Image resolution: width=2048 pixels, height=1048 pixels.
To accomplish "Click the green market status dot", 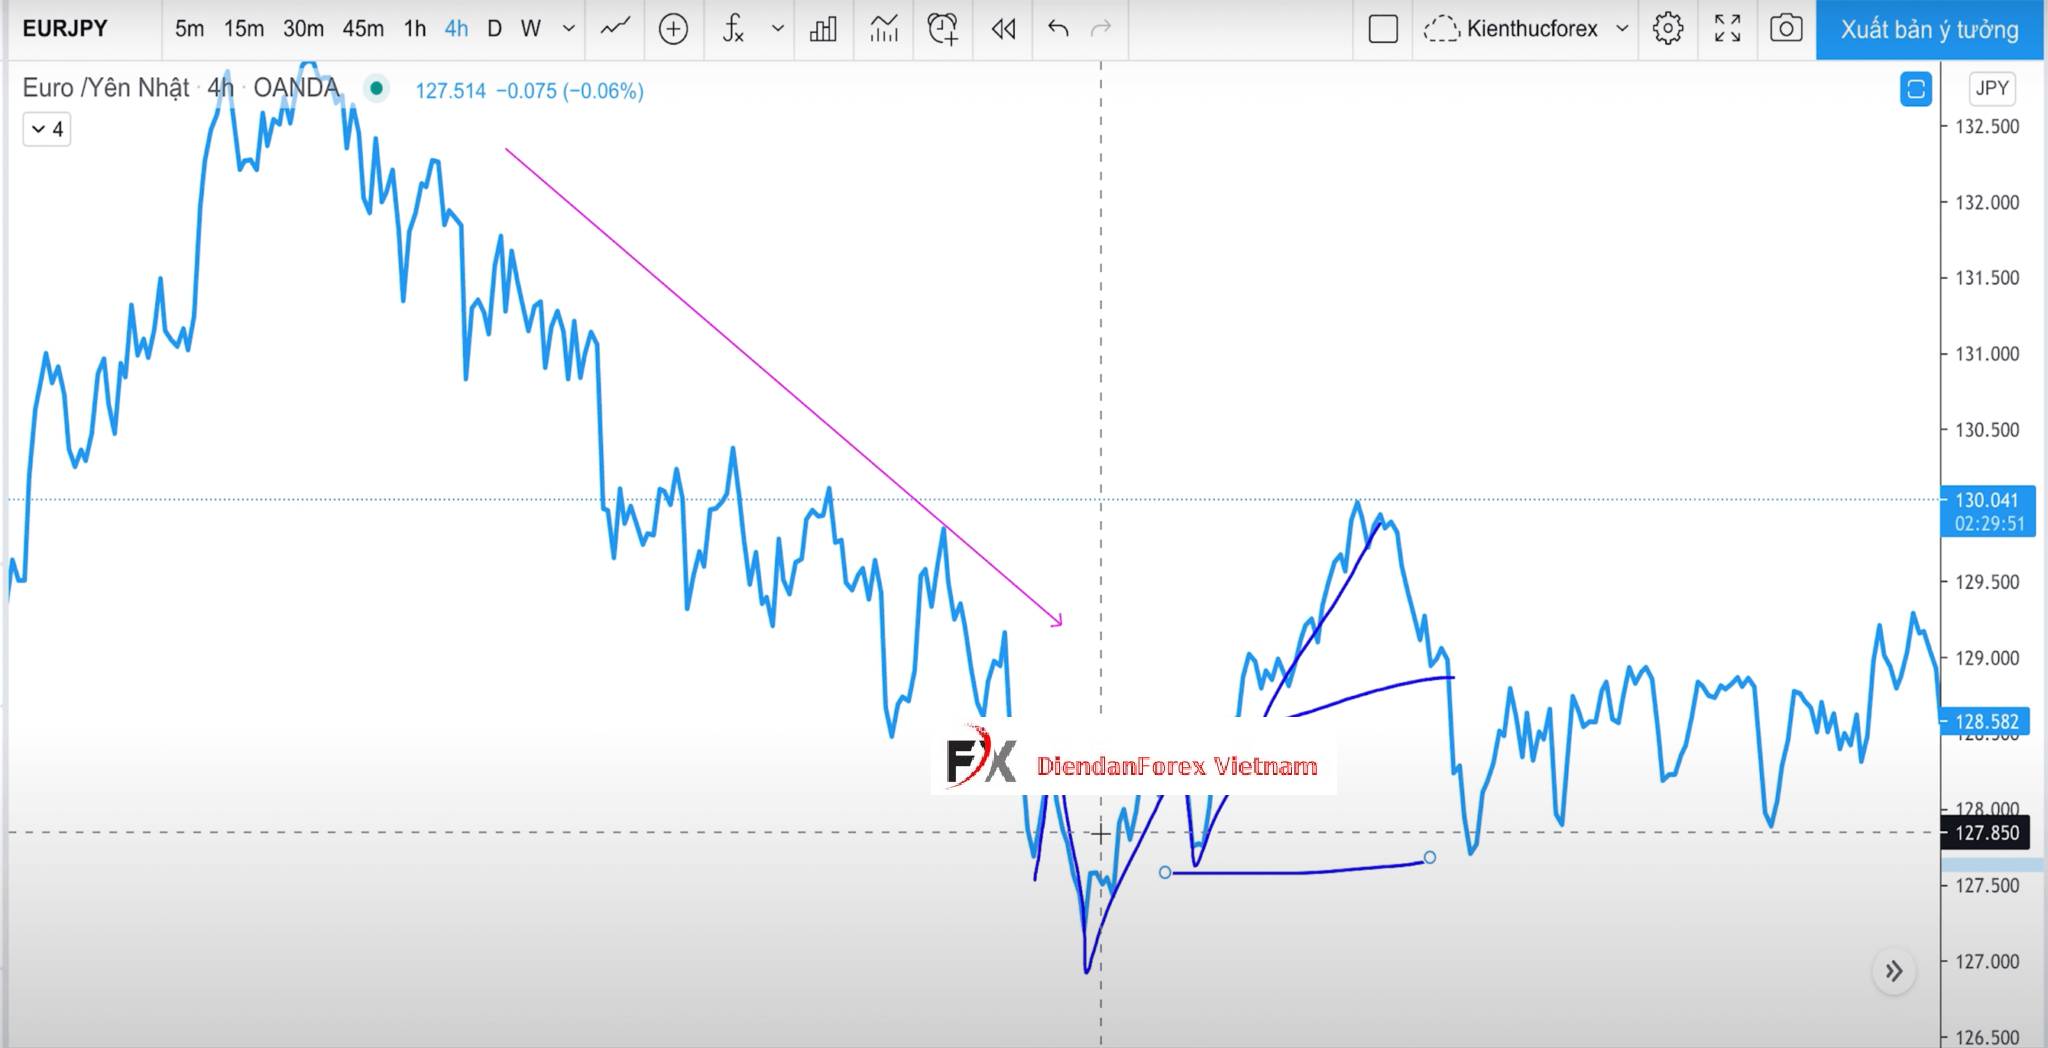I will [x=376, y=88].
